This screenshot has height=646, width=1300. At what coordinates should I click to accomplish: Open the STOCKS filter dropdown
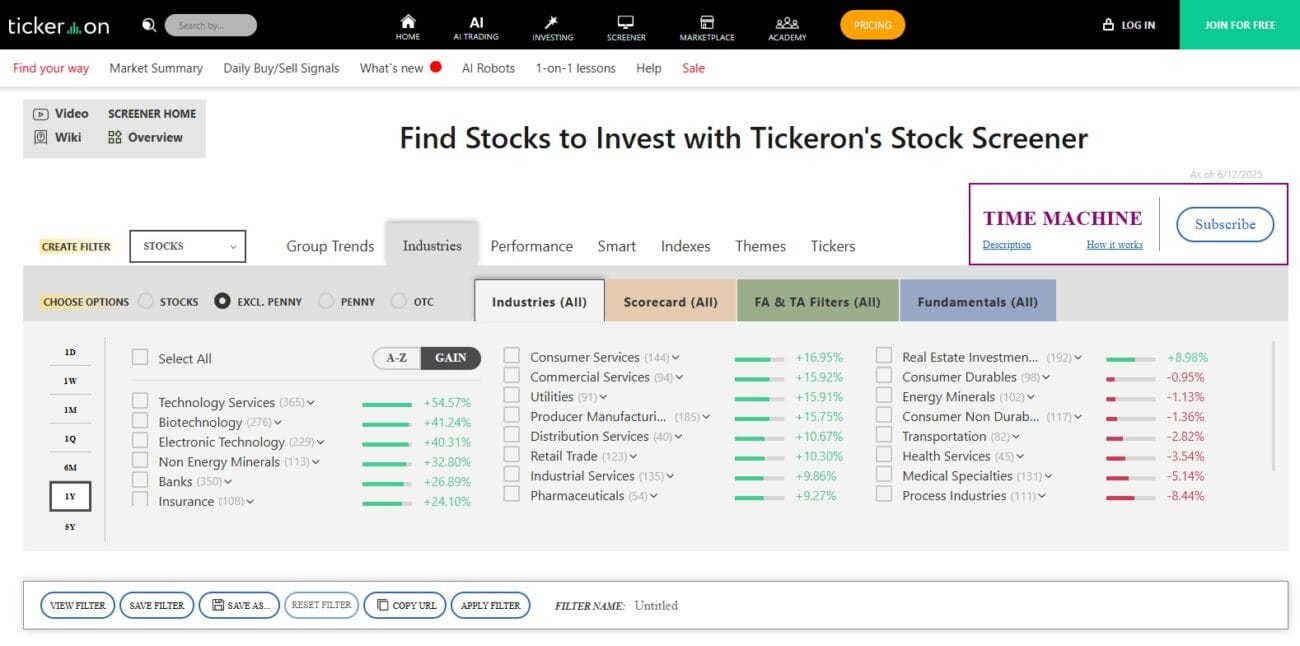[187, 246]
